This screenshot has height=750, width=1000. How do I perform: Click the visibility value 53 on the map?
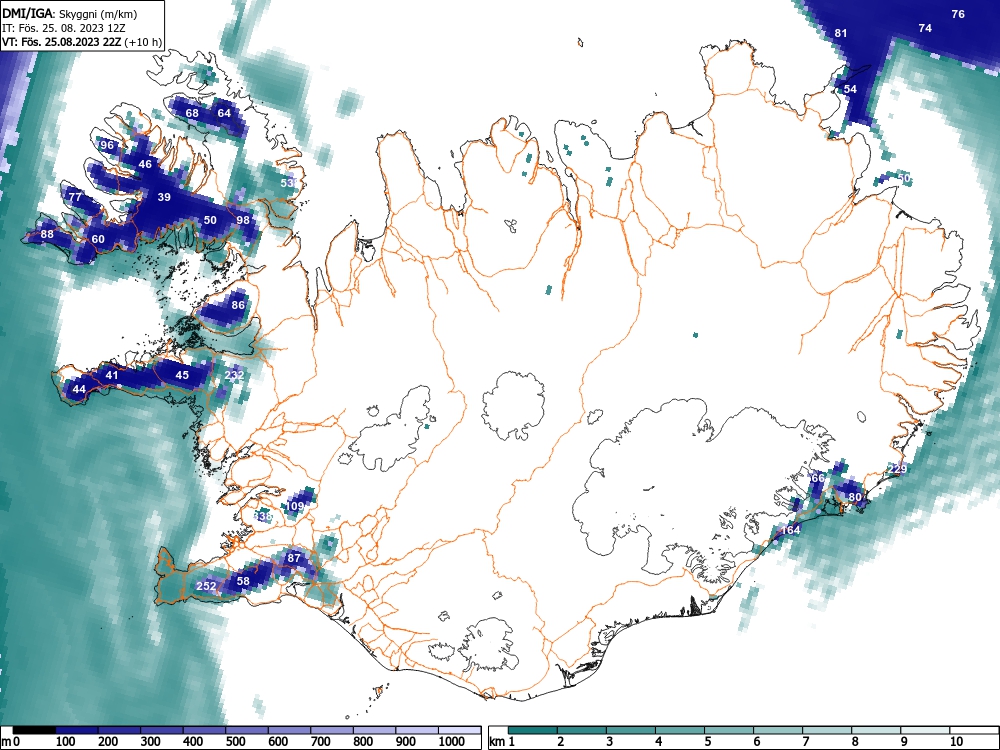[288, 183]
